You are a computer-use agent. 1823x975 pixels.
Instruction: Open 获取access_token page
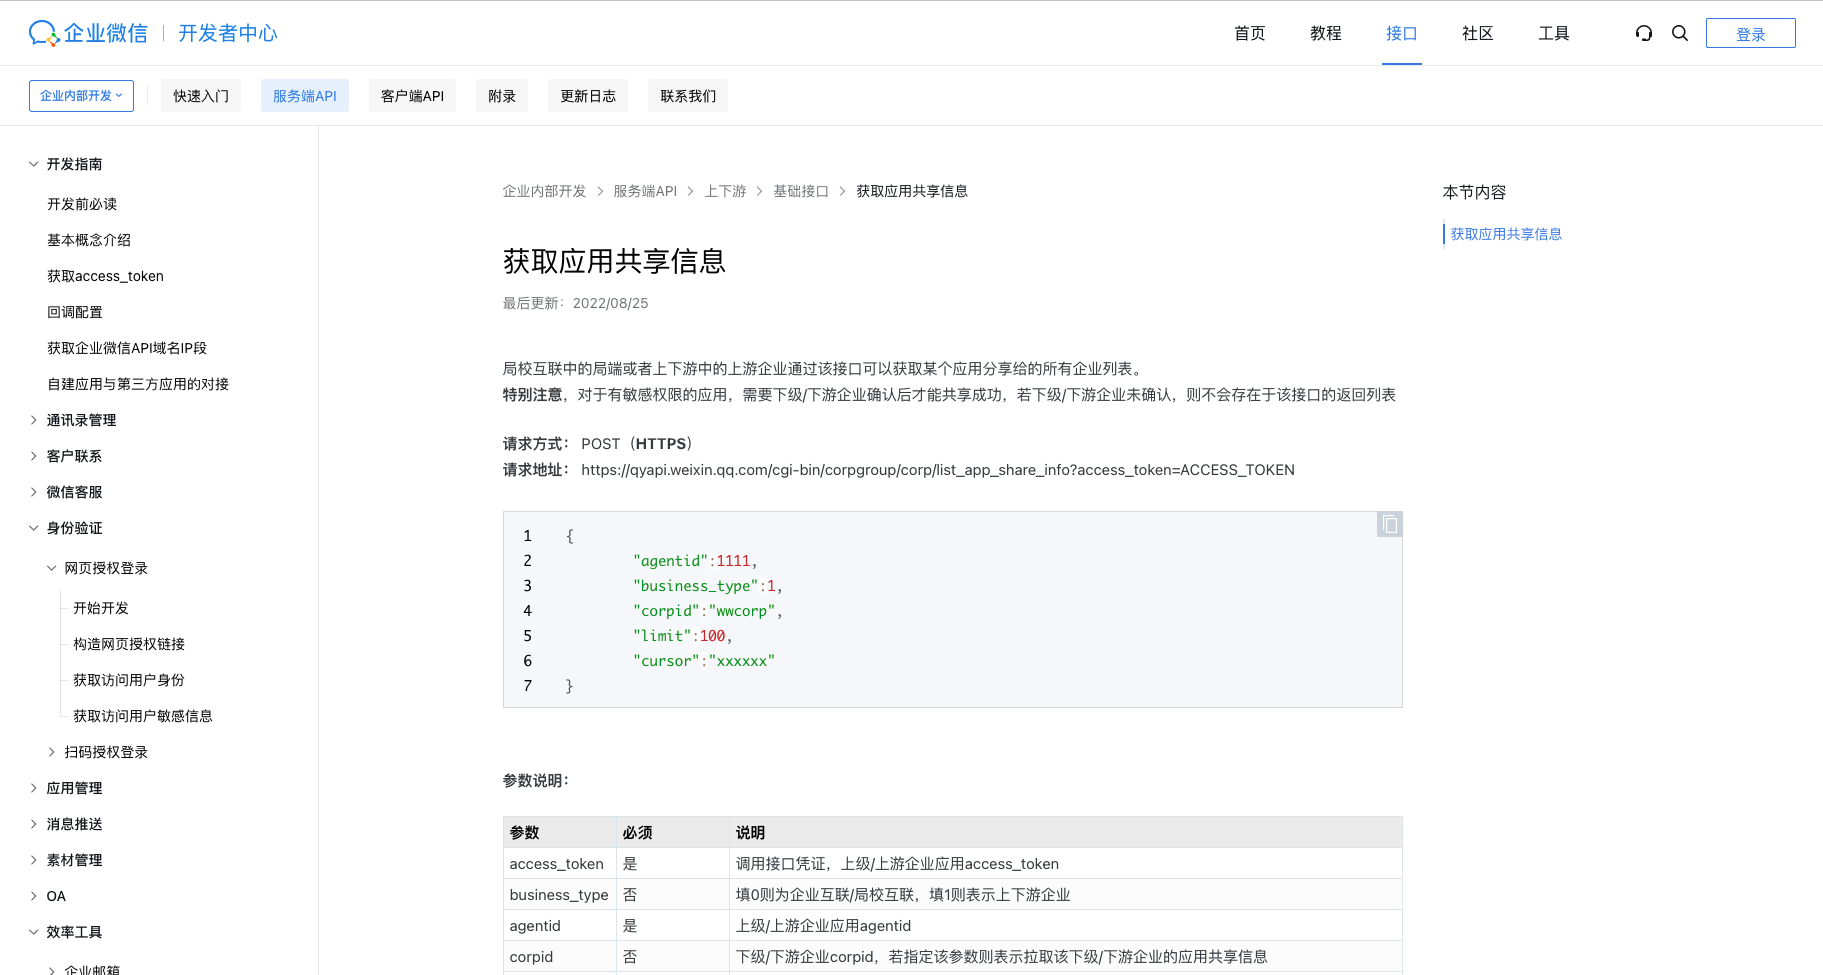(x=105, y=276)
